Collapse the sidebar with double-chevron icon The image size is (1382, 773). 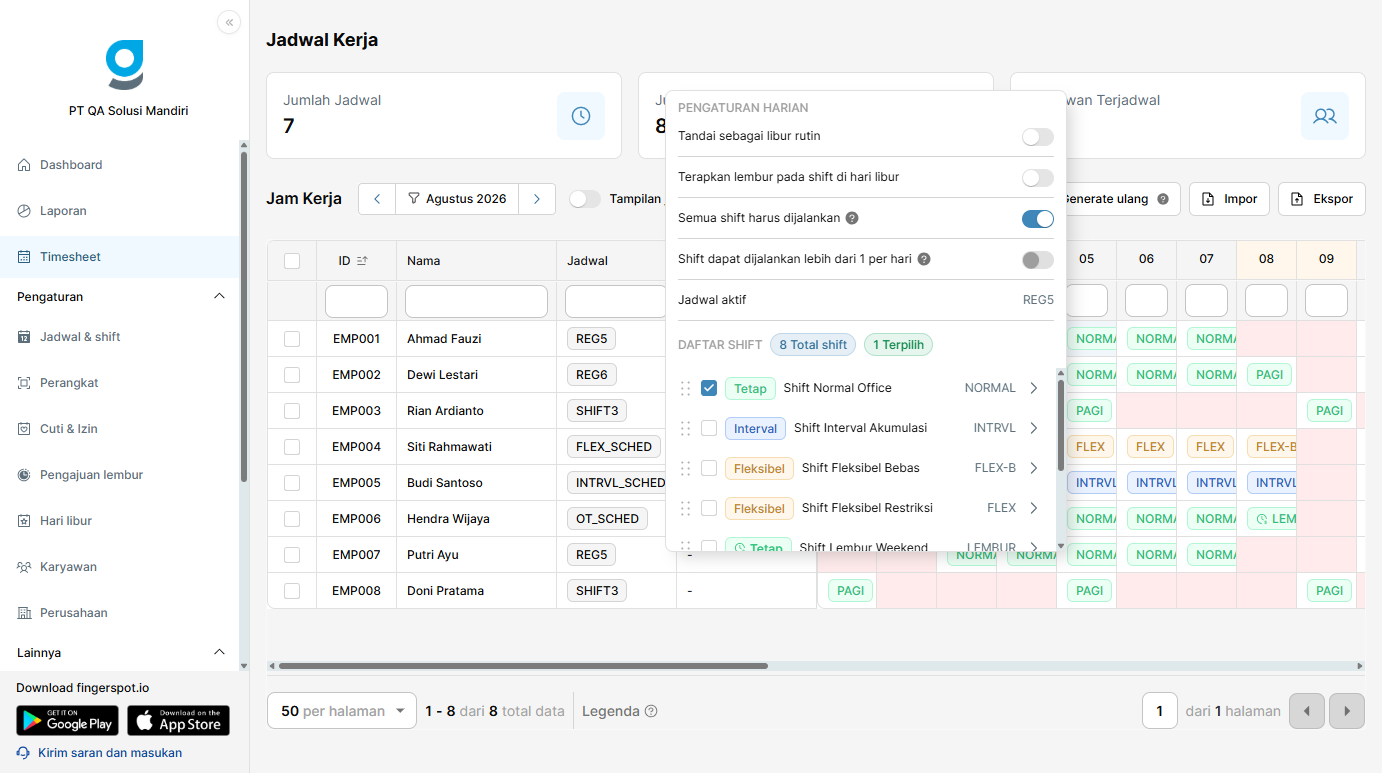(229, 22)
